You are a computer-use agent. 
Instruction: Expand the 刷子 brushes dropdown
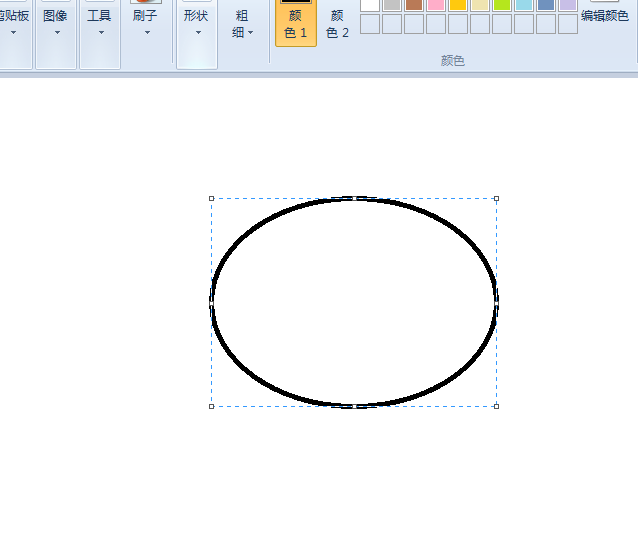coord(146,24)
